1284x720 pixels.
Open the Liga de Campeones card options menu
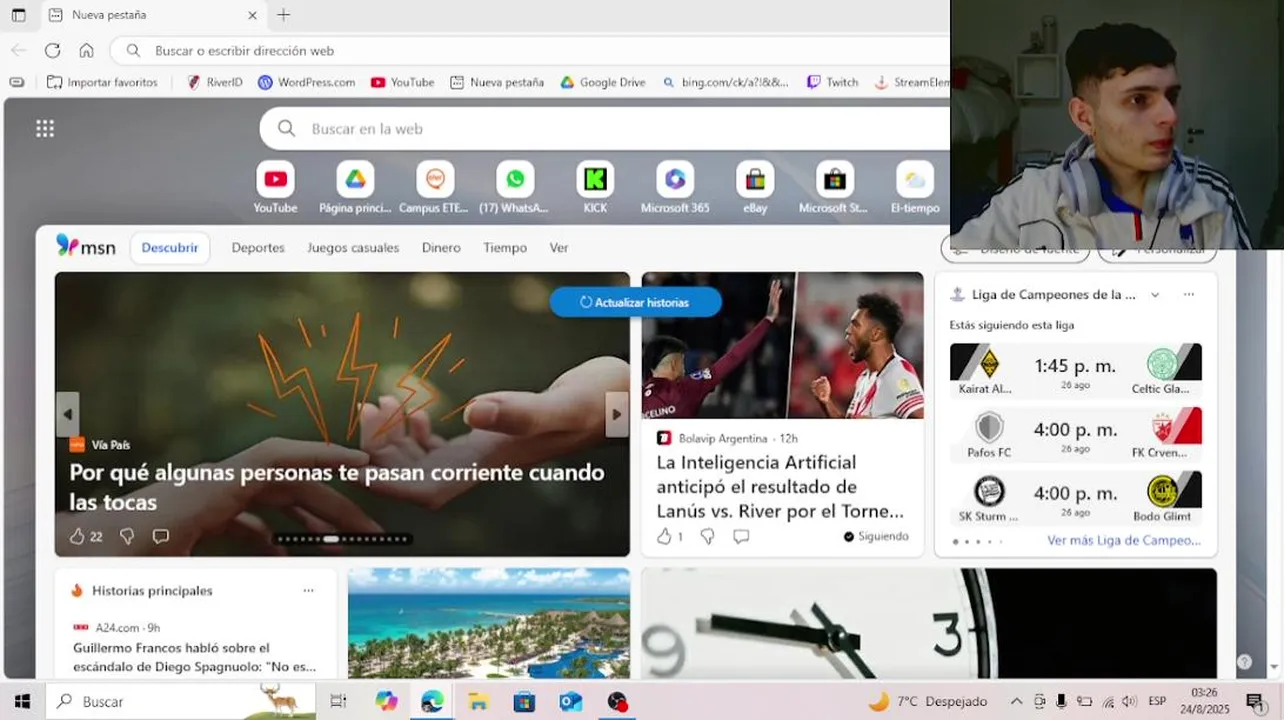(1189, 295)
